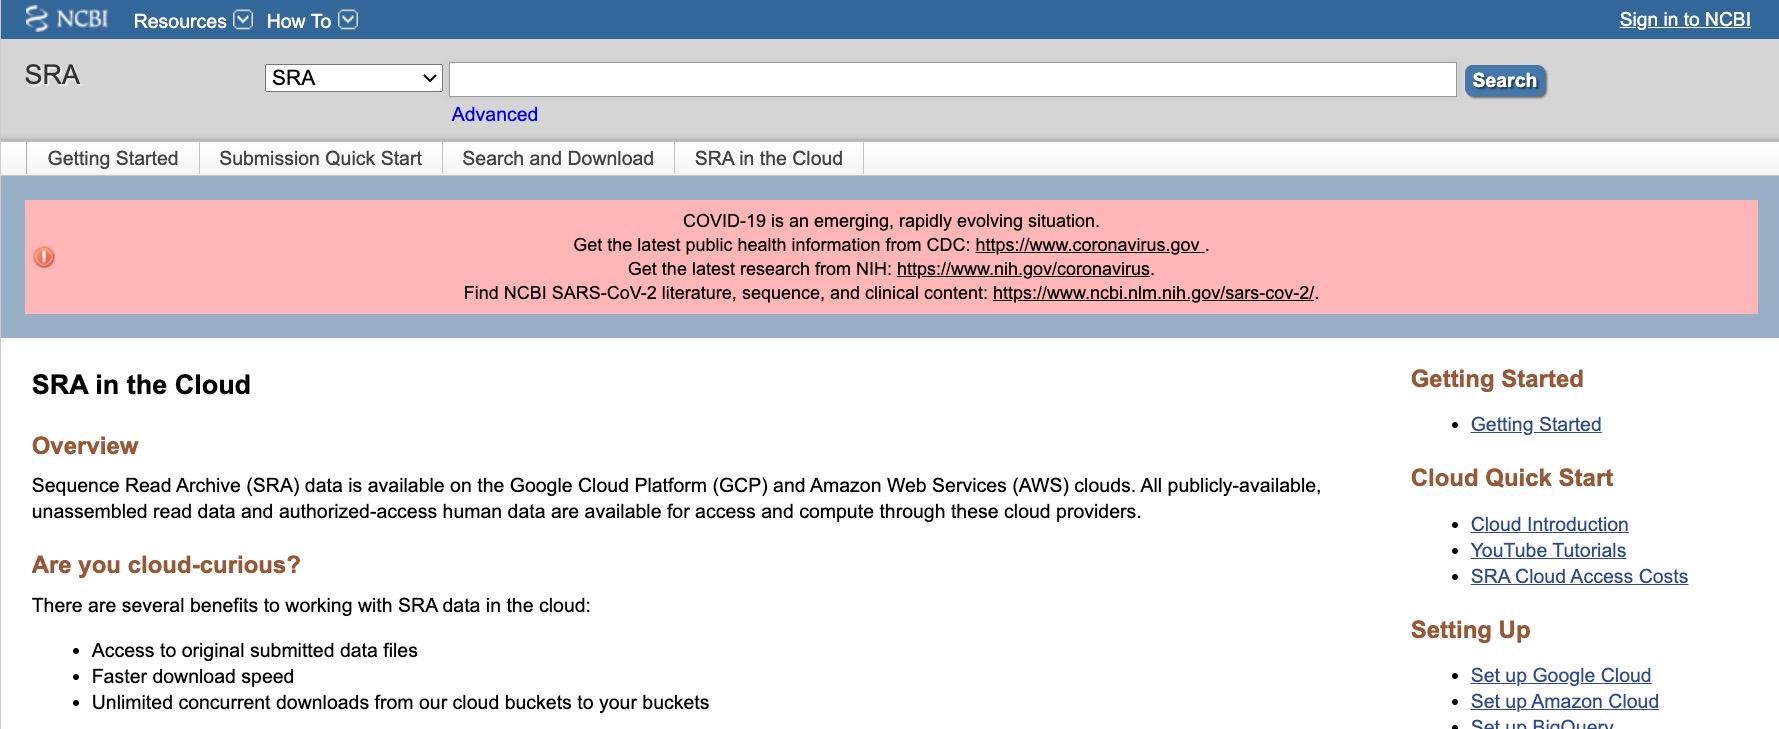This screenshot has height=729, width=1779.
Task: Switch to the Getting Started tab
Action: [113, 158]
